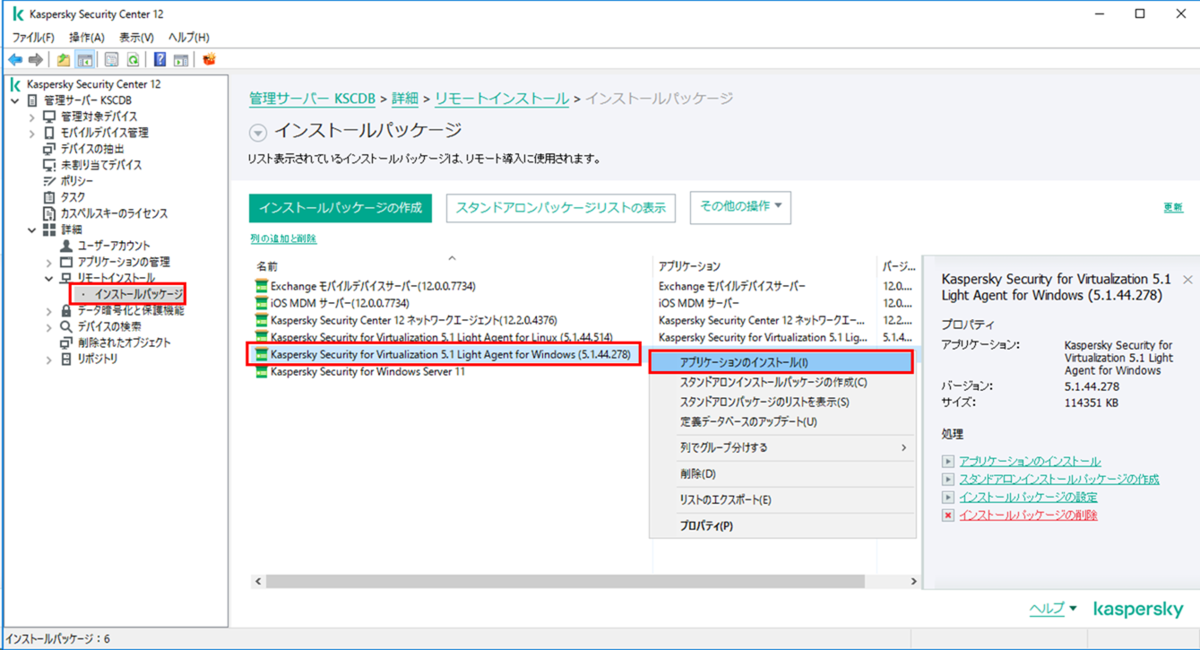This screenshot has height=650, width=1200.
Task: Collapse the インストールパッケージ header circle icon
Action: tap(259, 130)
